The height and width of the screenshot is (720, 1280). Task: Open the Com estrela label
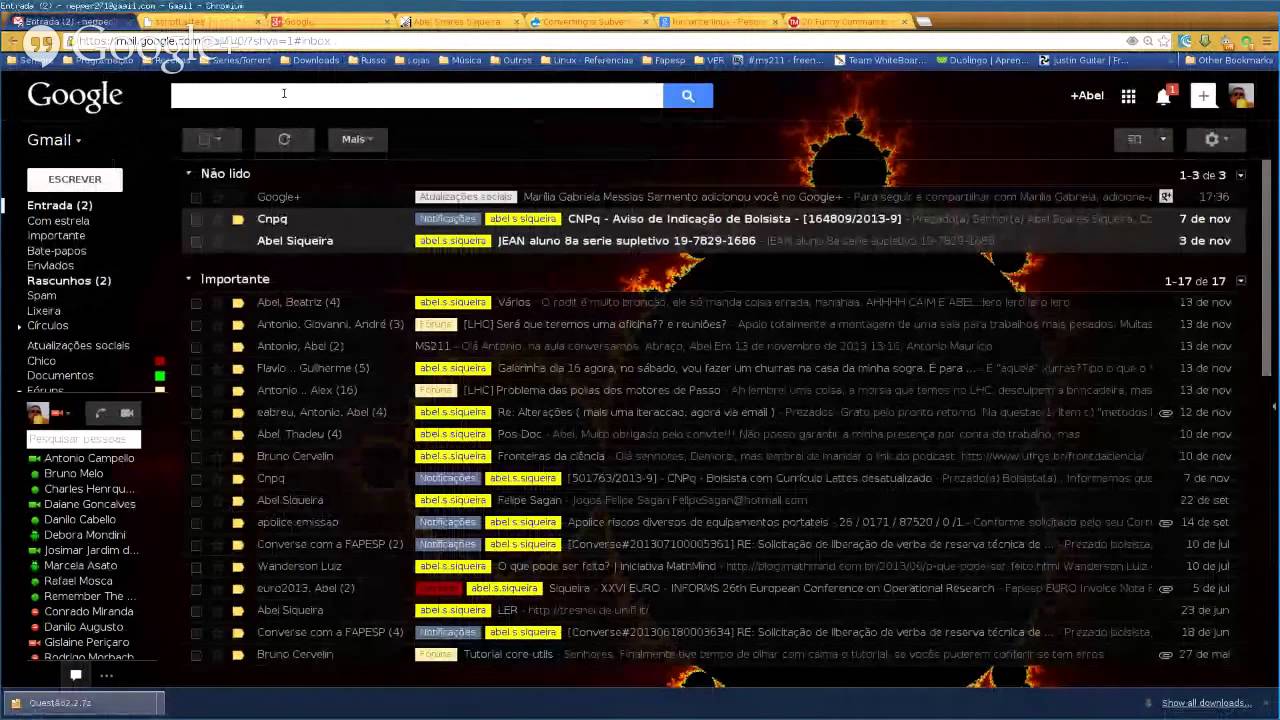click(x=58, y=221)
